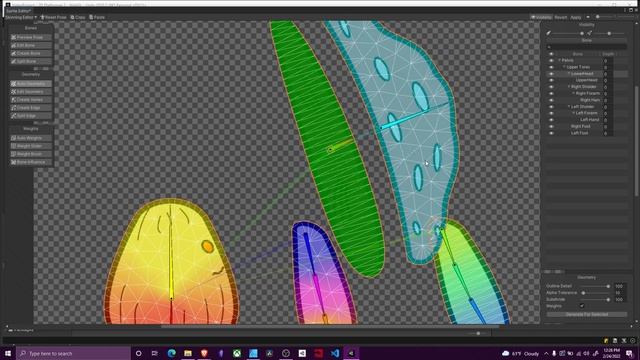Select the Split Bone tool
This screenshot has height=360, width=640.
[31, 62]
